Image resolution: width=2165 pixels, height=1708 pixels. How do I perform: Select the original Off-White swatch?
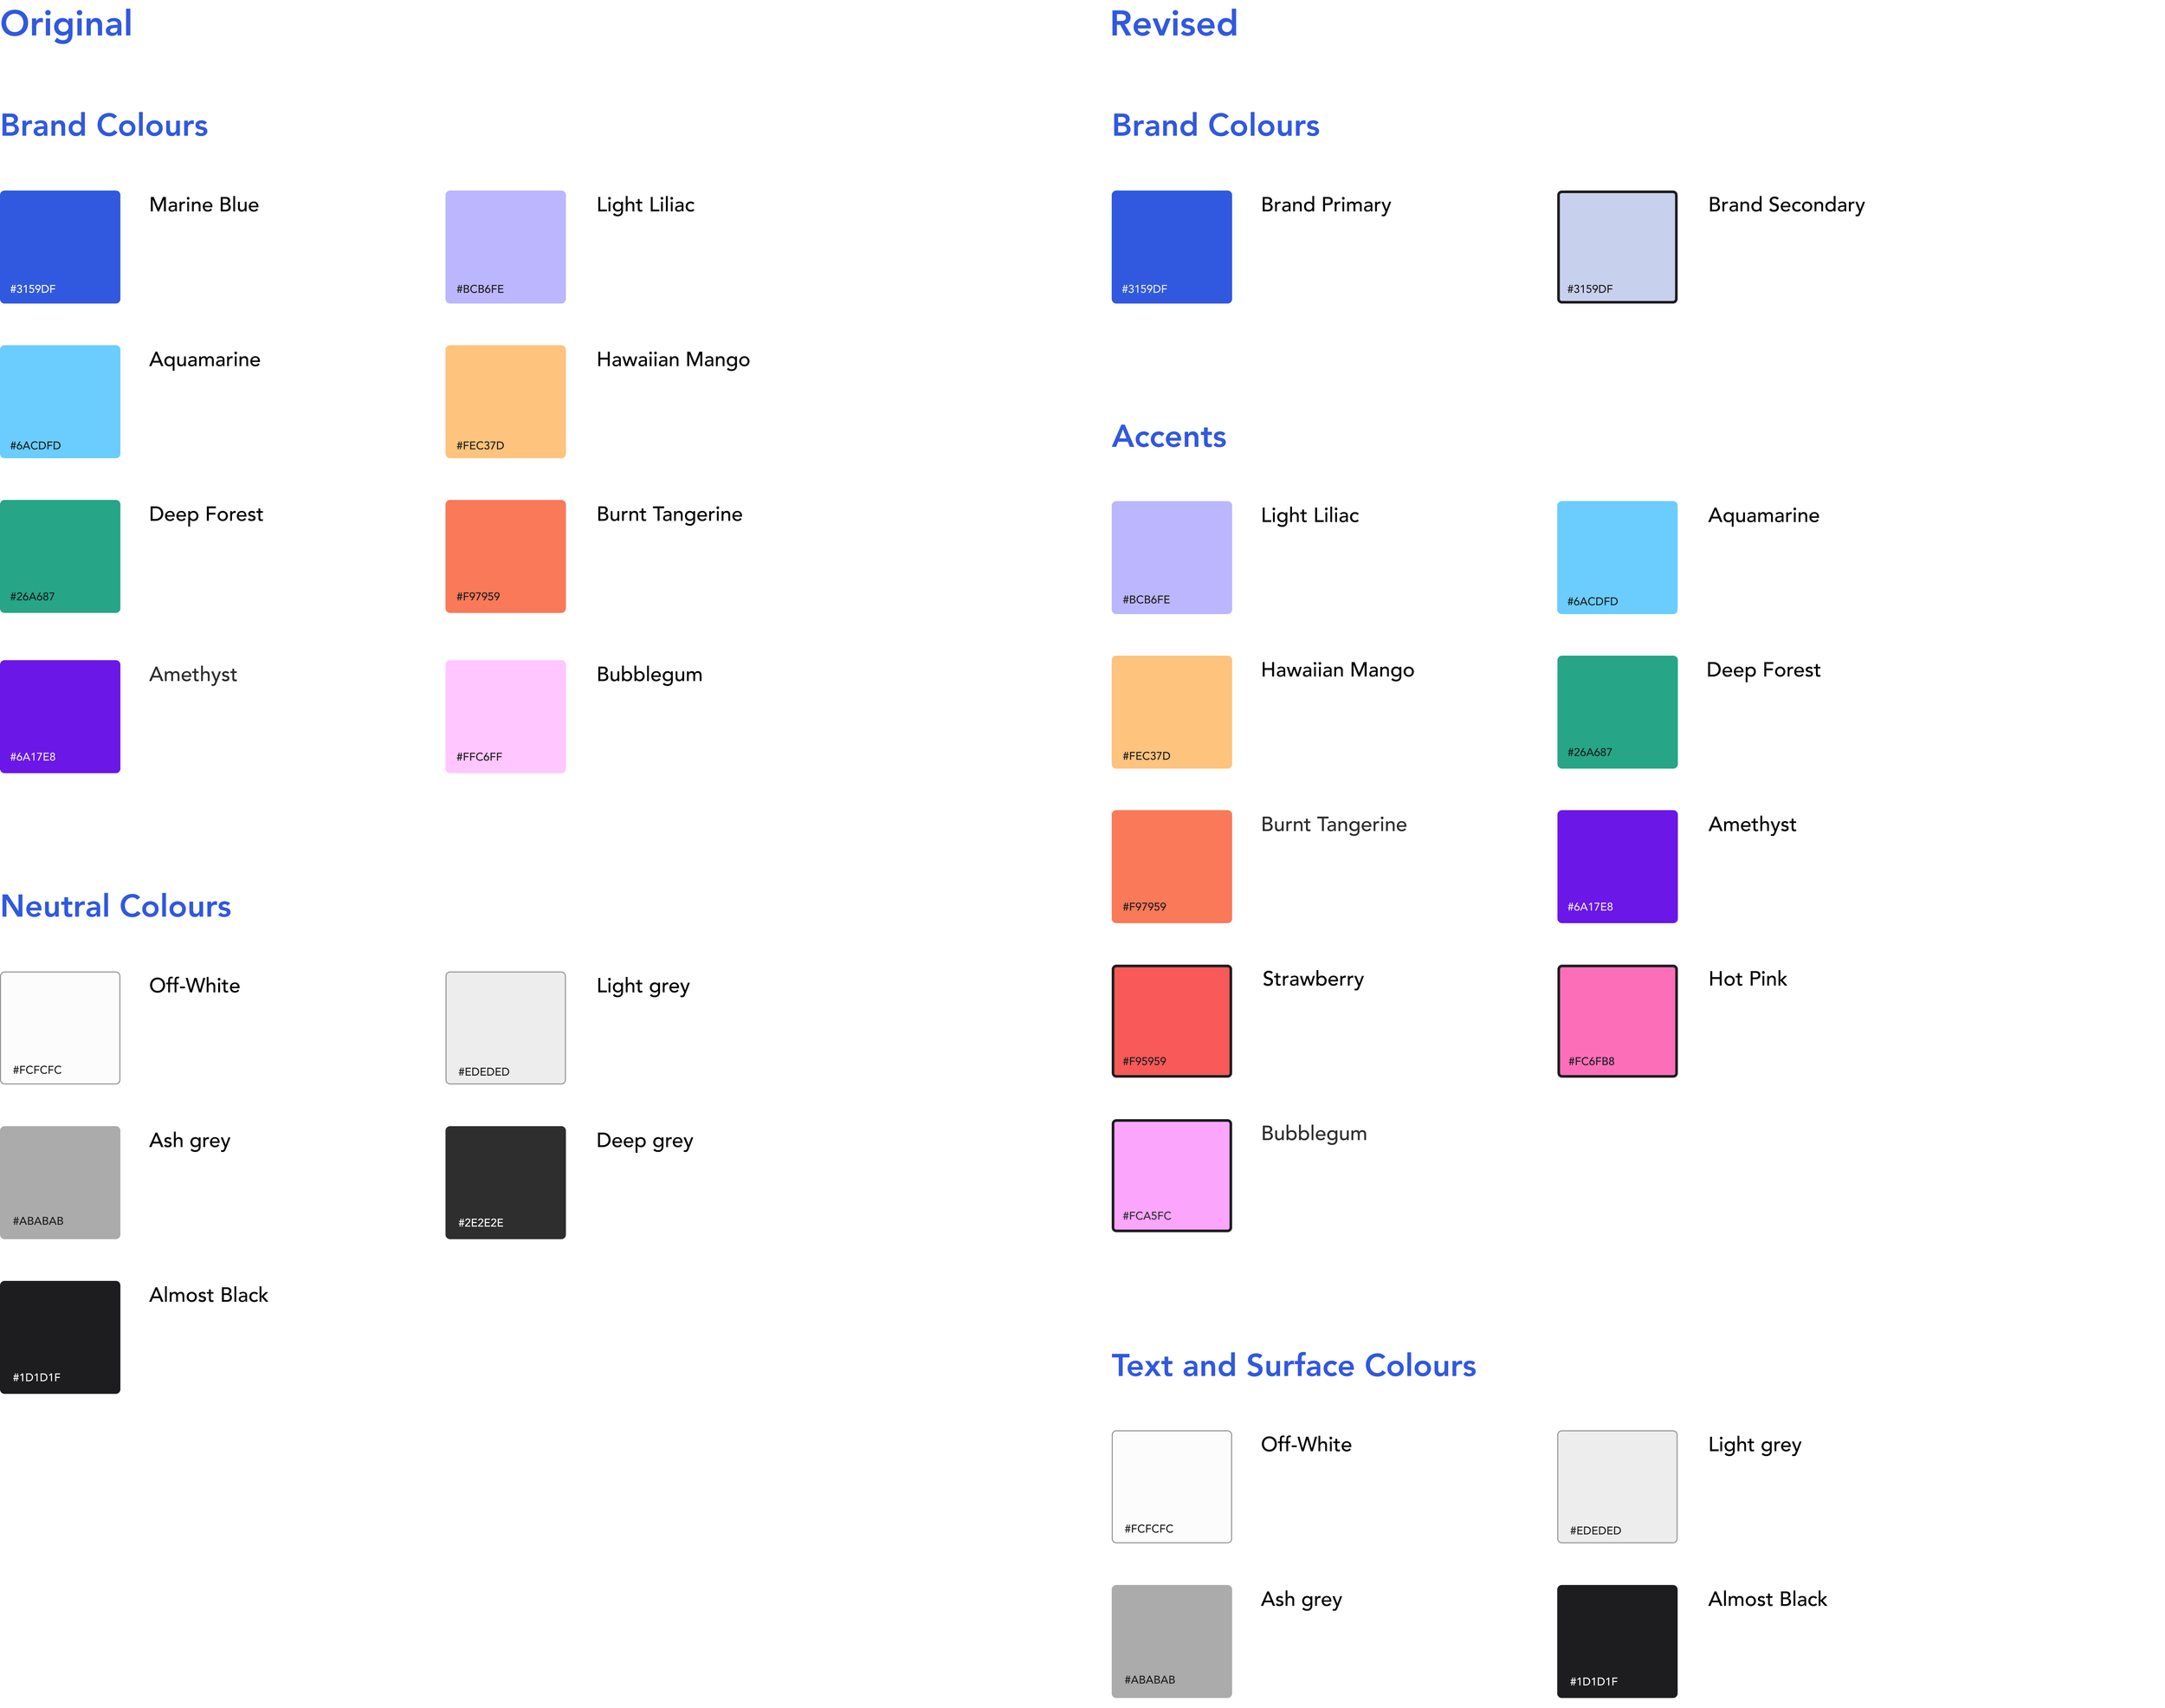(60, 1027)
